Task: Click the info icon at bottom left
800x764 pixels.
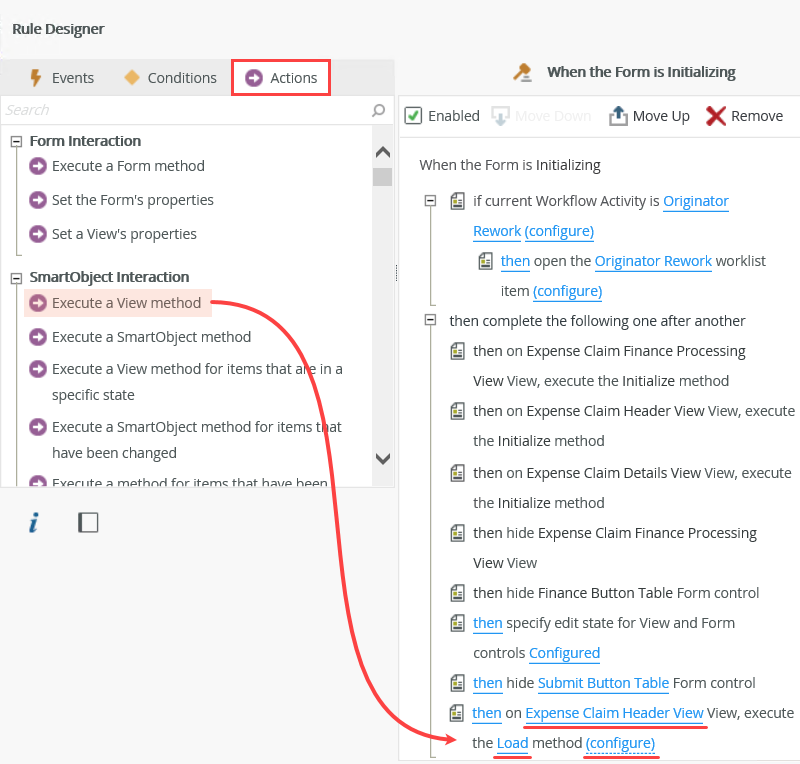Action: pos(33,521)
